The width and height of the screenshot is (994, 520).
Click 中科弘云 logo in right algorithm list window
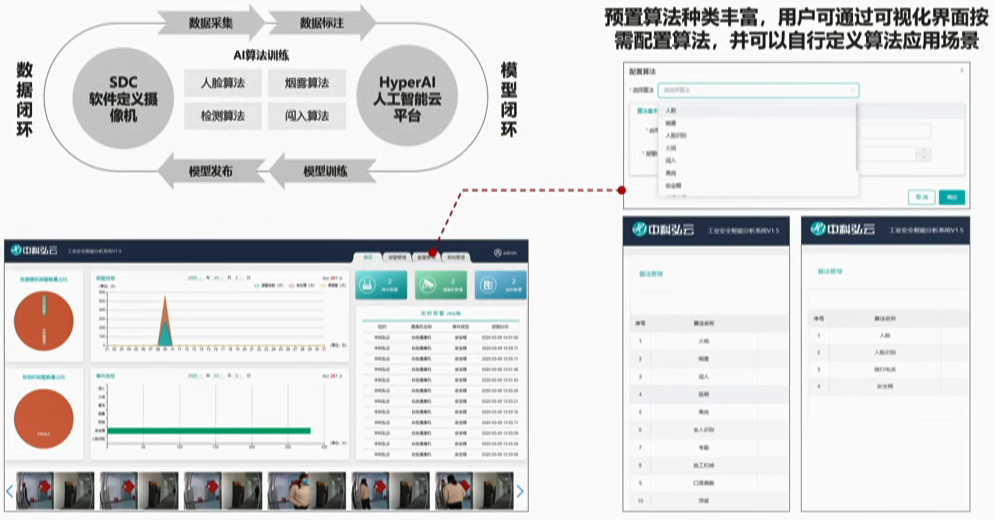[842, 229]
